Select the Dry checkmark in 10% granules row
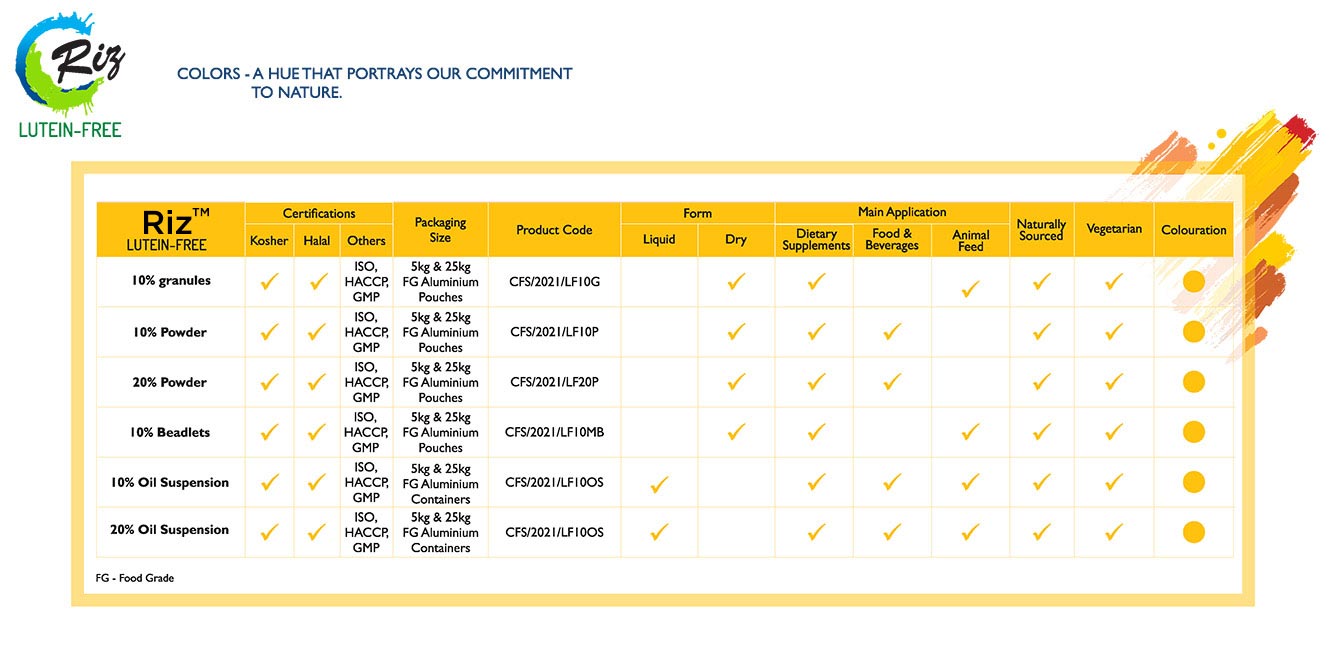 pyautogui.click(x=736, y=282)
